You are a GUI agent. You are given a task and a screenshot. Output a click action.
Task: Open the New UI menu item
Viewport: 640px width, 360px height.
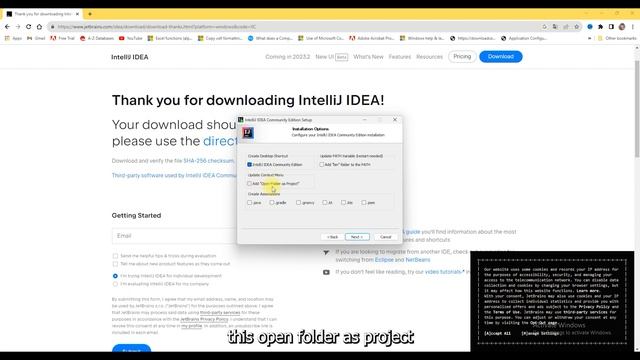(331, 57)
